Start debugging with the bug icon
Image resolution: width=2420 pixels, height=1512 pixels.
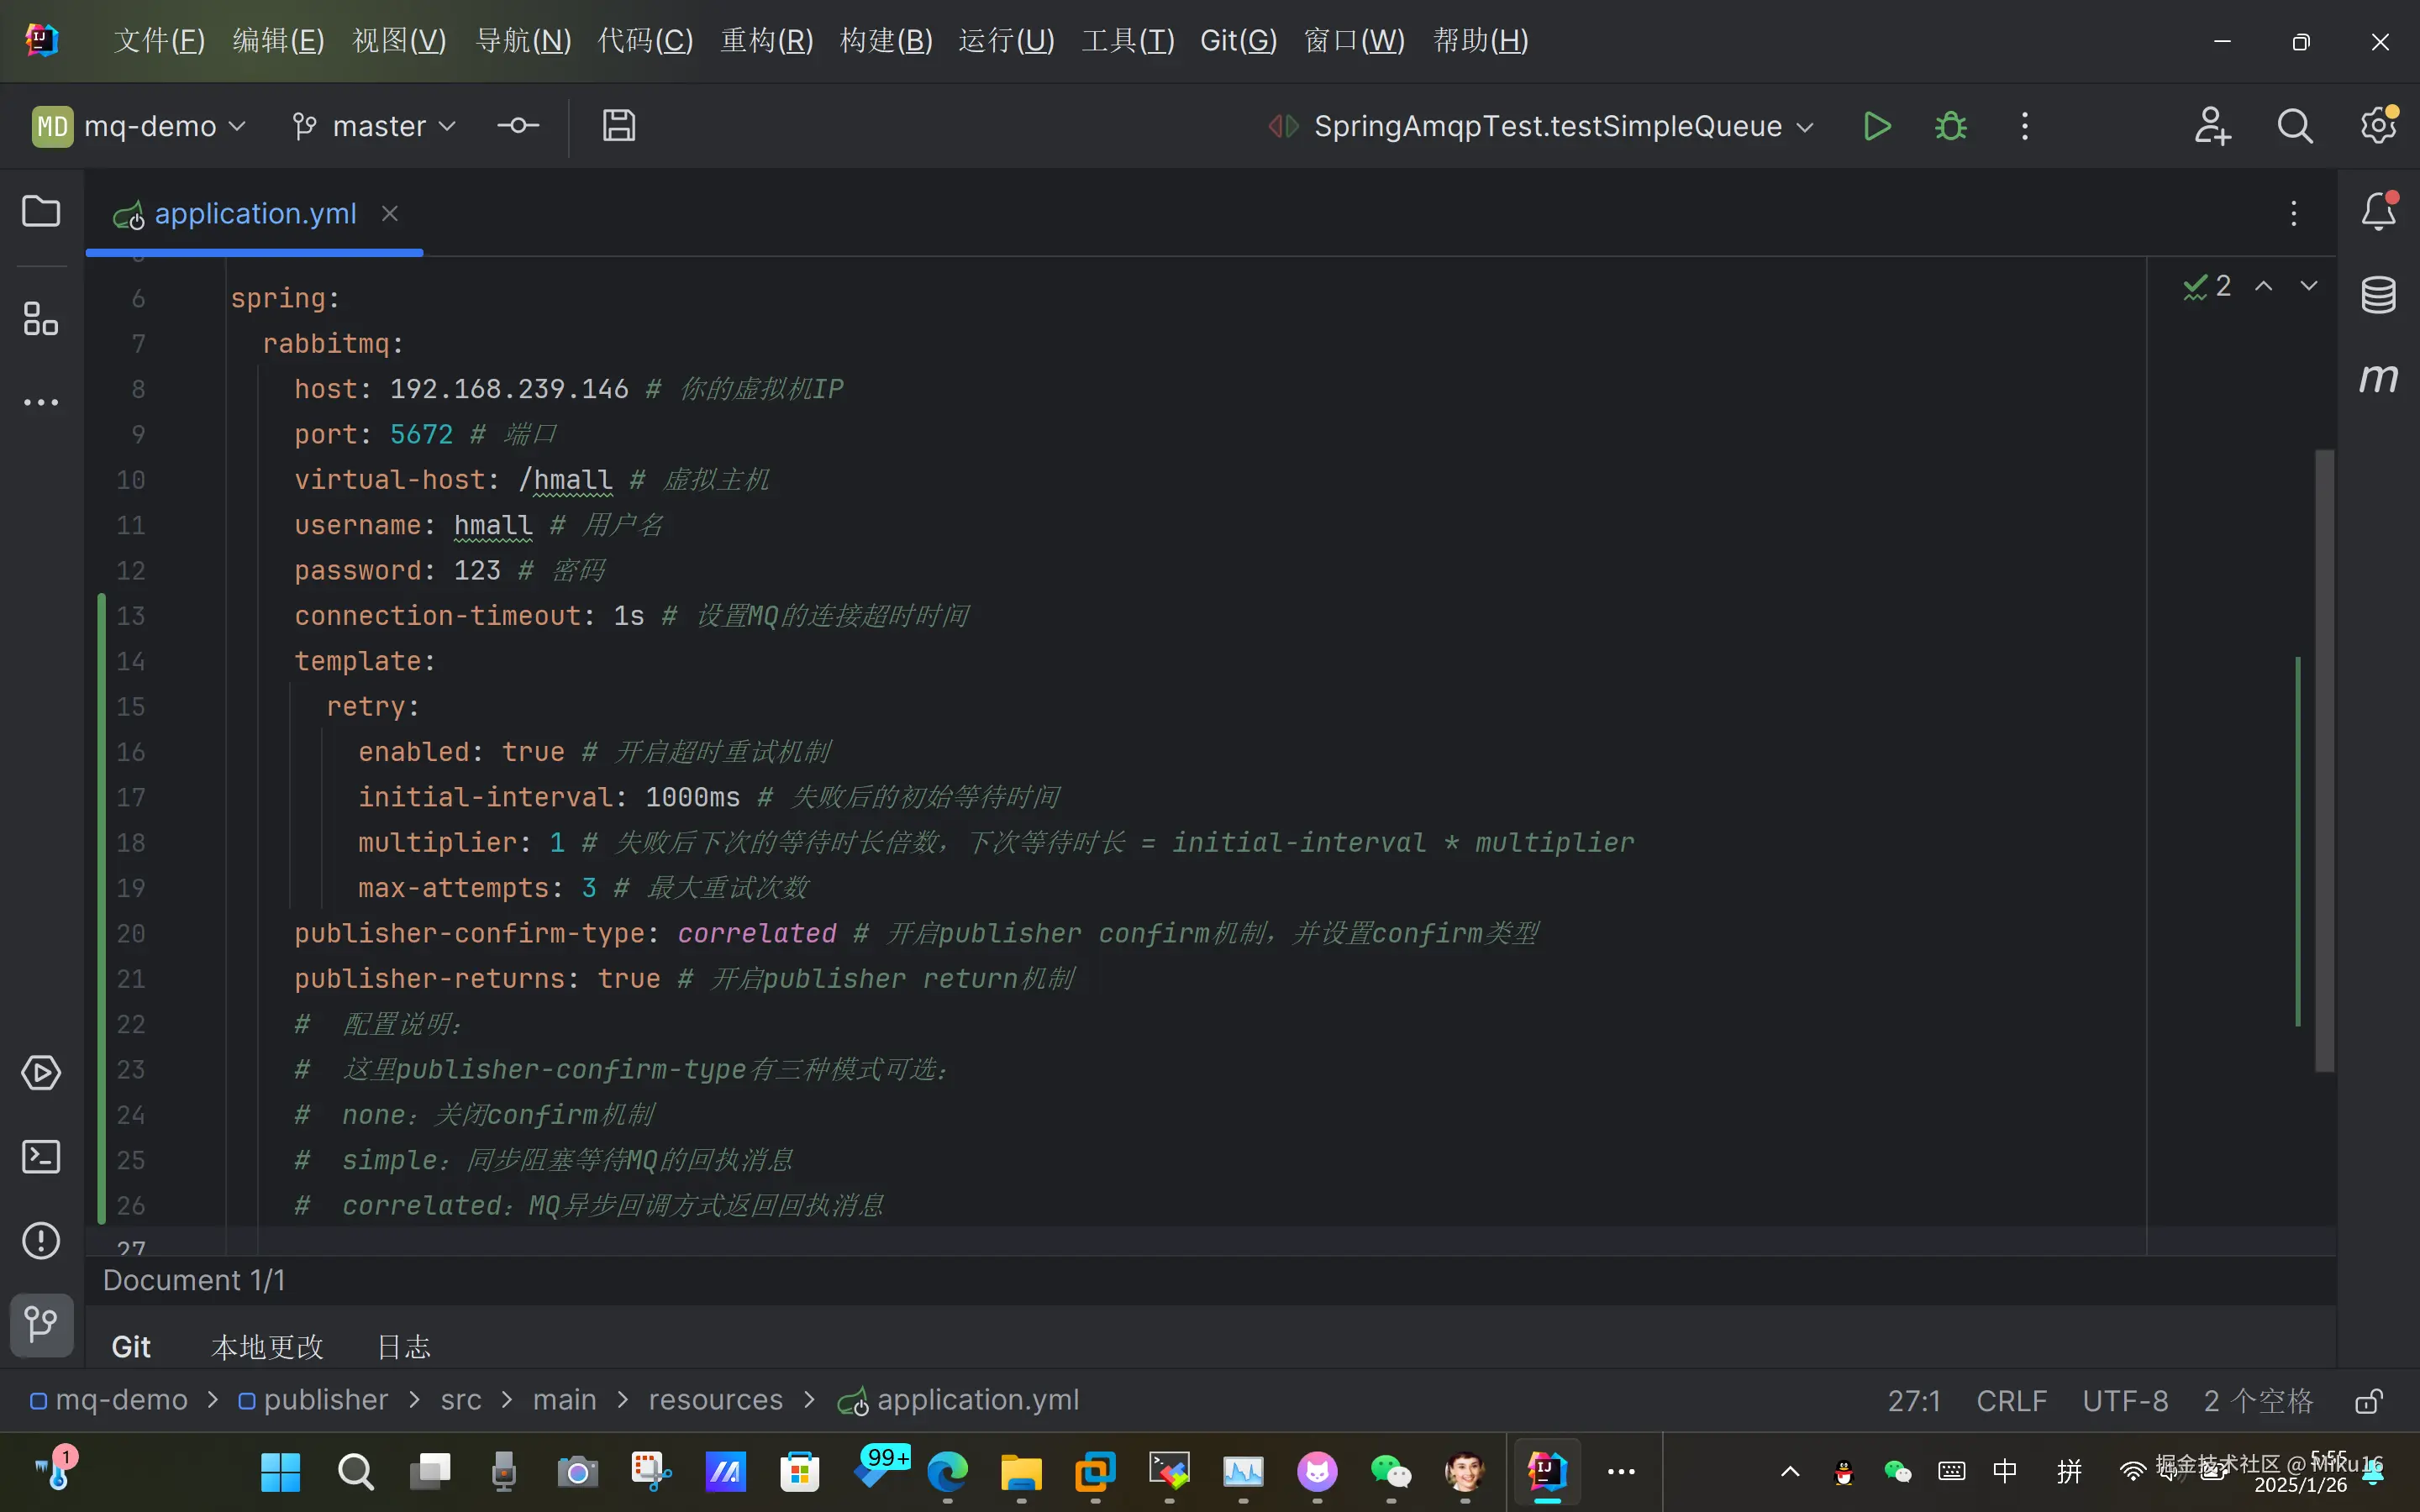point(1950,126)
